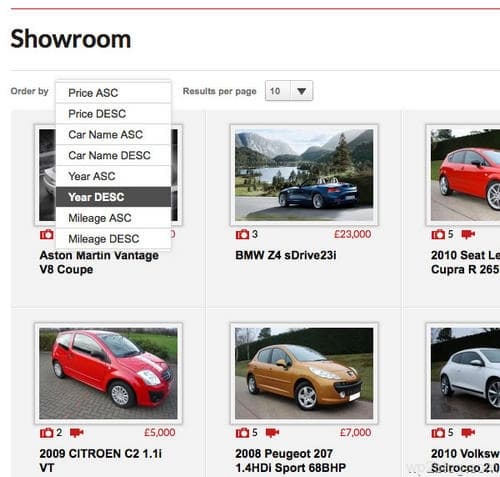
Task: Click camera icon under BMW Z4 photo
Action: tap(242, 234)
